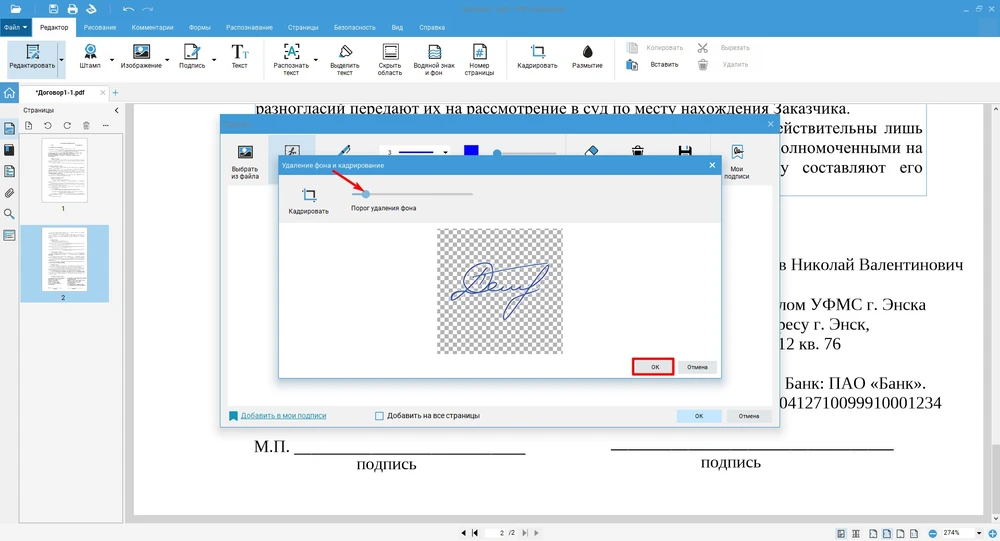This screenshot has width=1000, height=541.
Task: Click the Кадрировать crop icon in the background removal dialog
Action: [308, 196]
